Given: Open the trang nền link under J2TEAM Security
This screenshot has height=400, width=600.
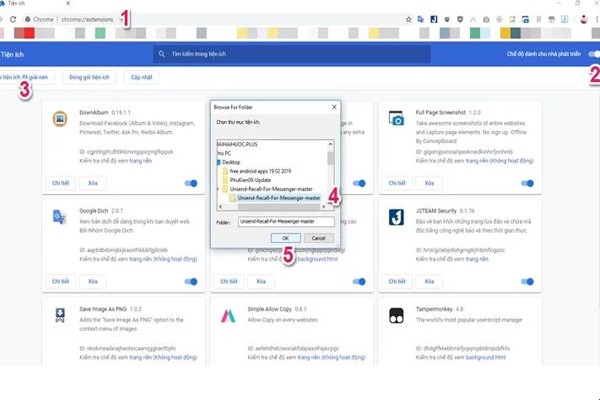Looking at the screenshot, I should click(477, 259).
